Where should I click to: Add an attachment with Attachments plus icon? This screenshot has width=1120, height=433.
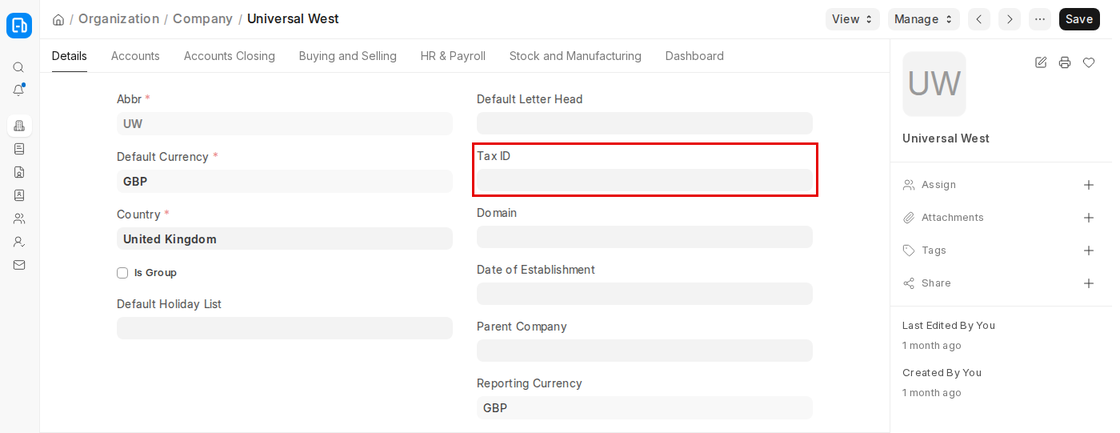[x=1089, y=218]
